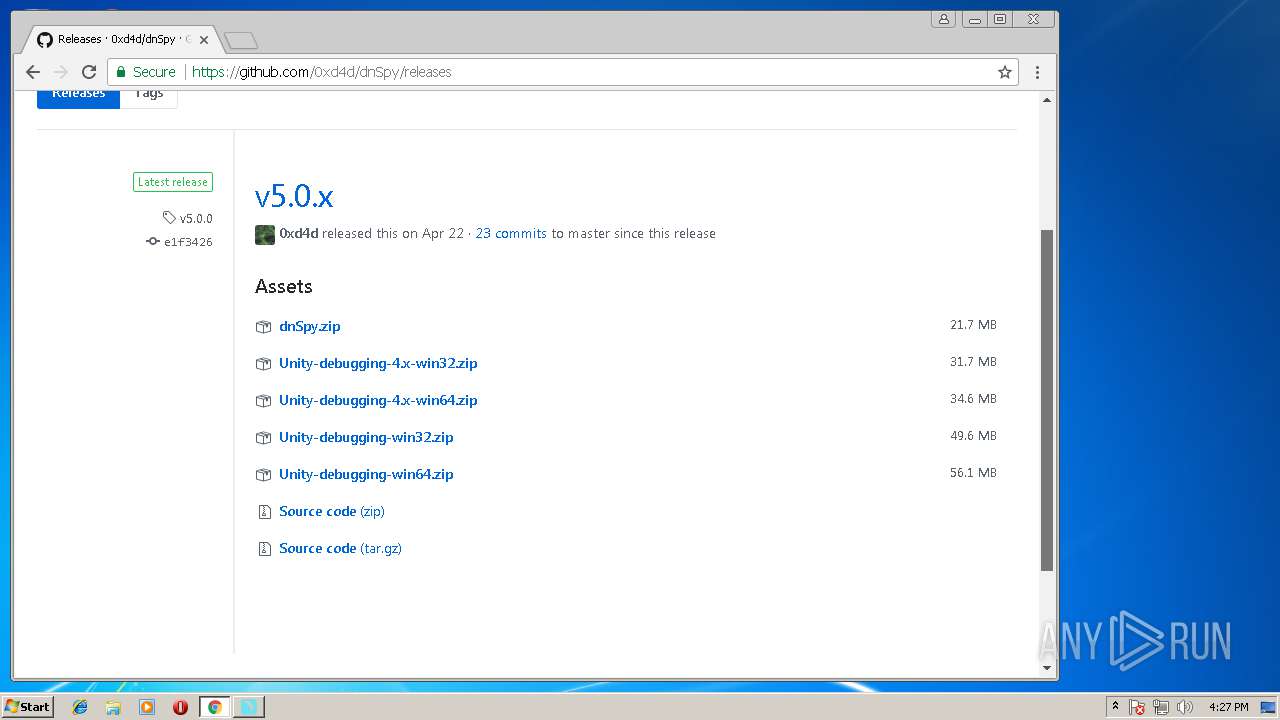Click package icon beside Unity-debugging-4.x-win64.zip
1280x720 pixels.
pyautogui.click(x=263, y=401)
